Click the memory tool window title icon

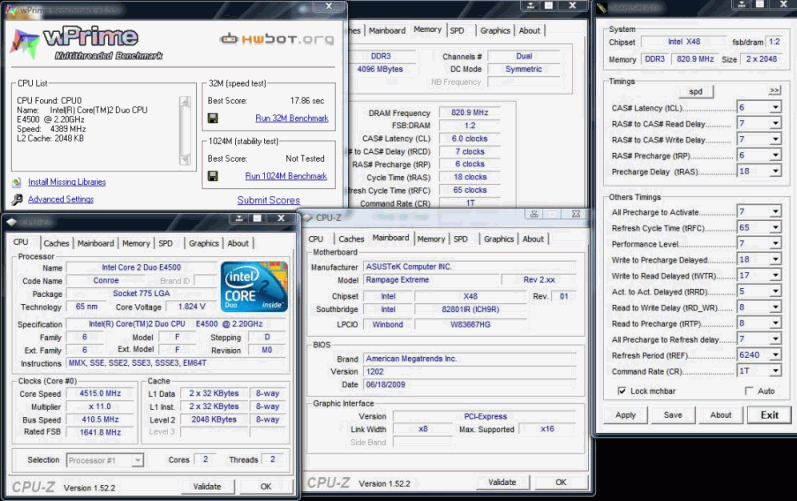602,7
